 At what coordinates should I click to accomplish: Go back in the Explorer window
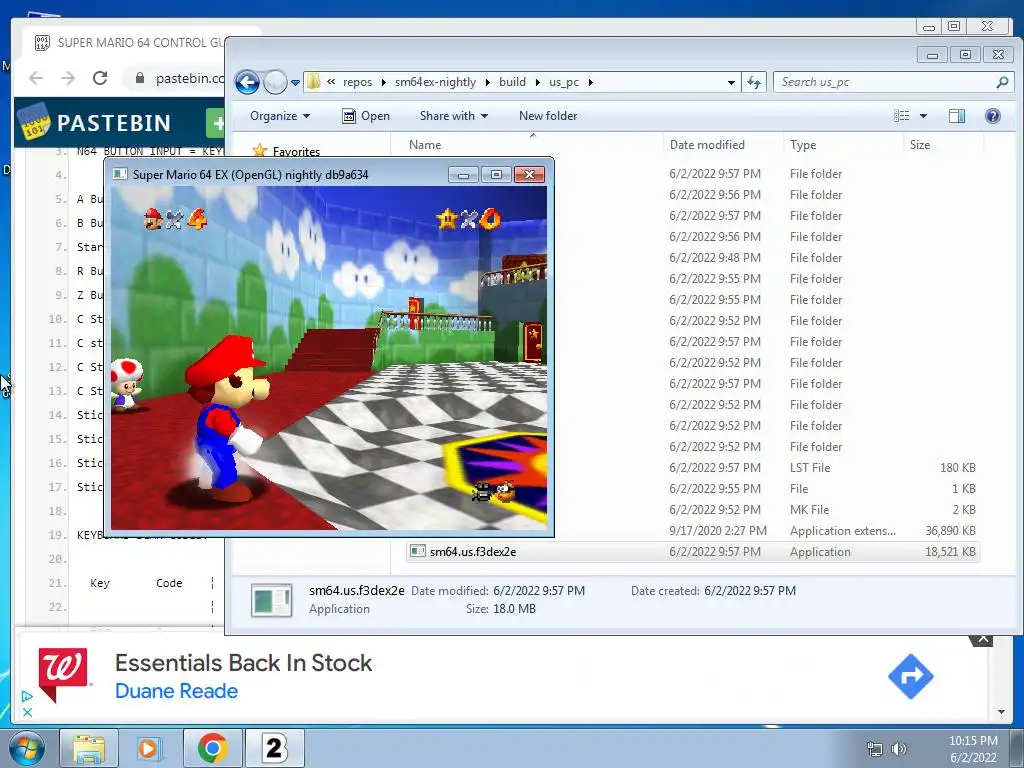[x=248, y=82]
